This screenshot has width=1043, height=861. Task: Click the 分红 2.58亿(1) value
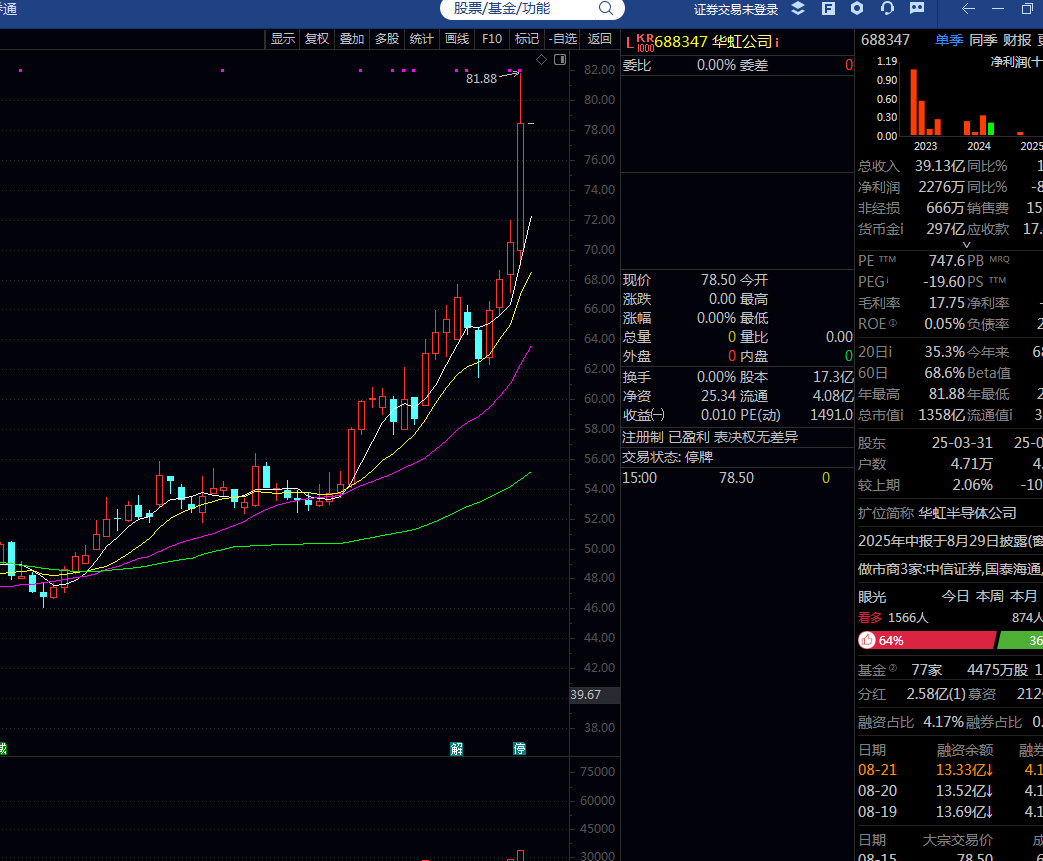pyautogui.click(x=937, y=694)
